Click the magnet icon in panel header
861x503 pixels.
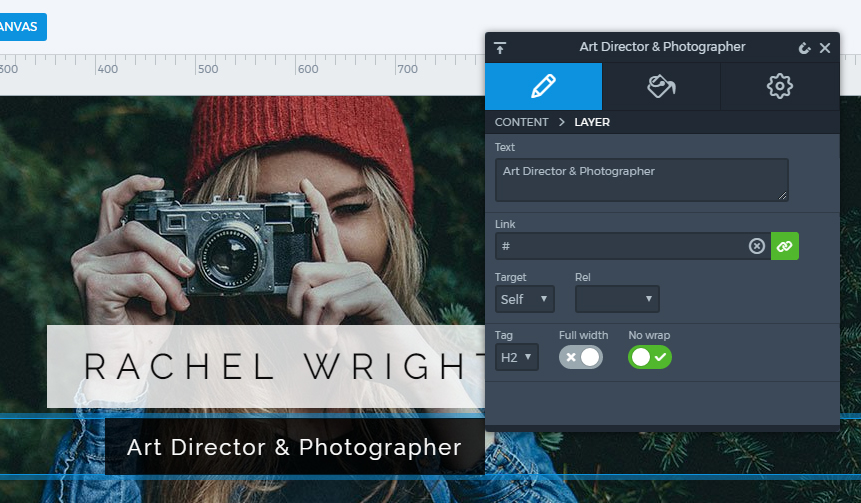804,48
